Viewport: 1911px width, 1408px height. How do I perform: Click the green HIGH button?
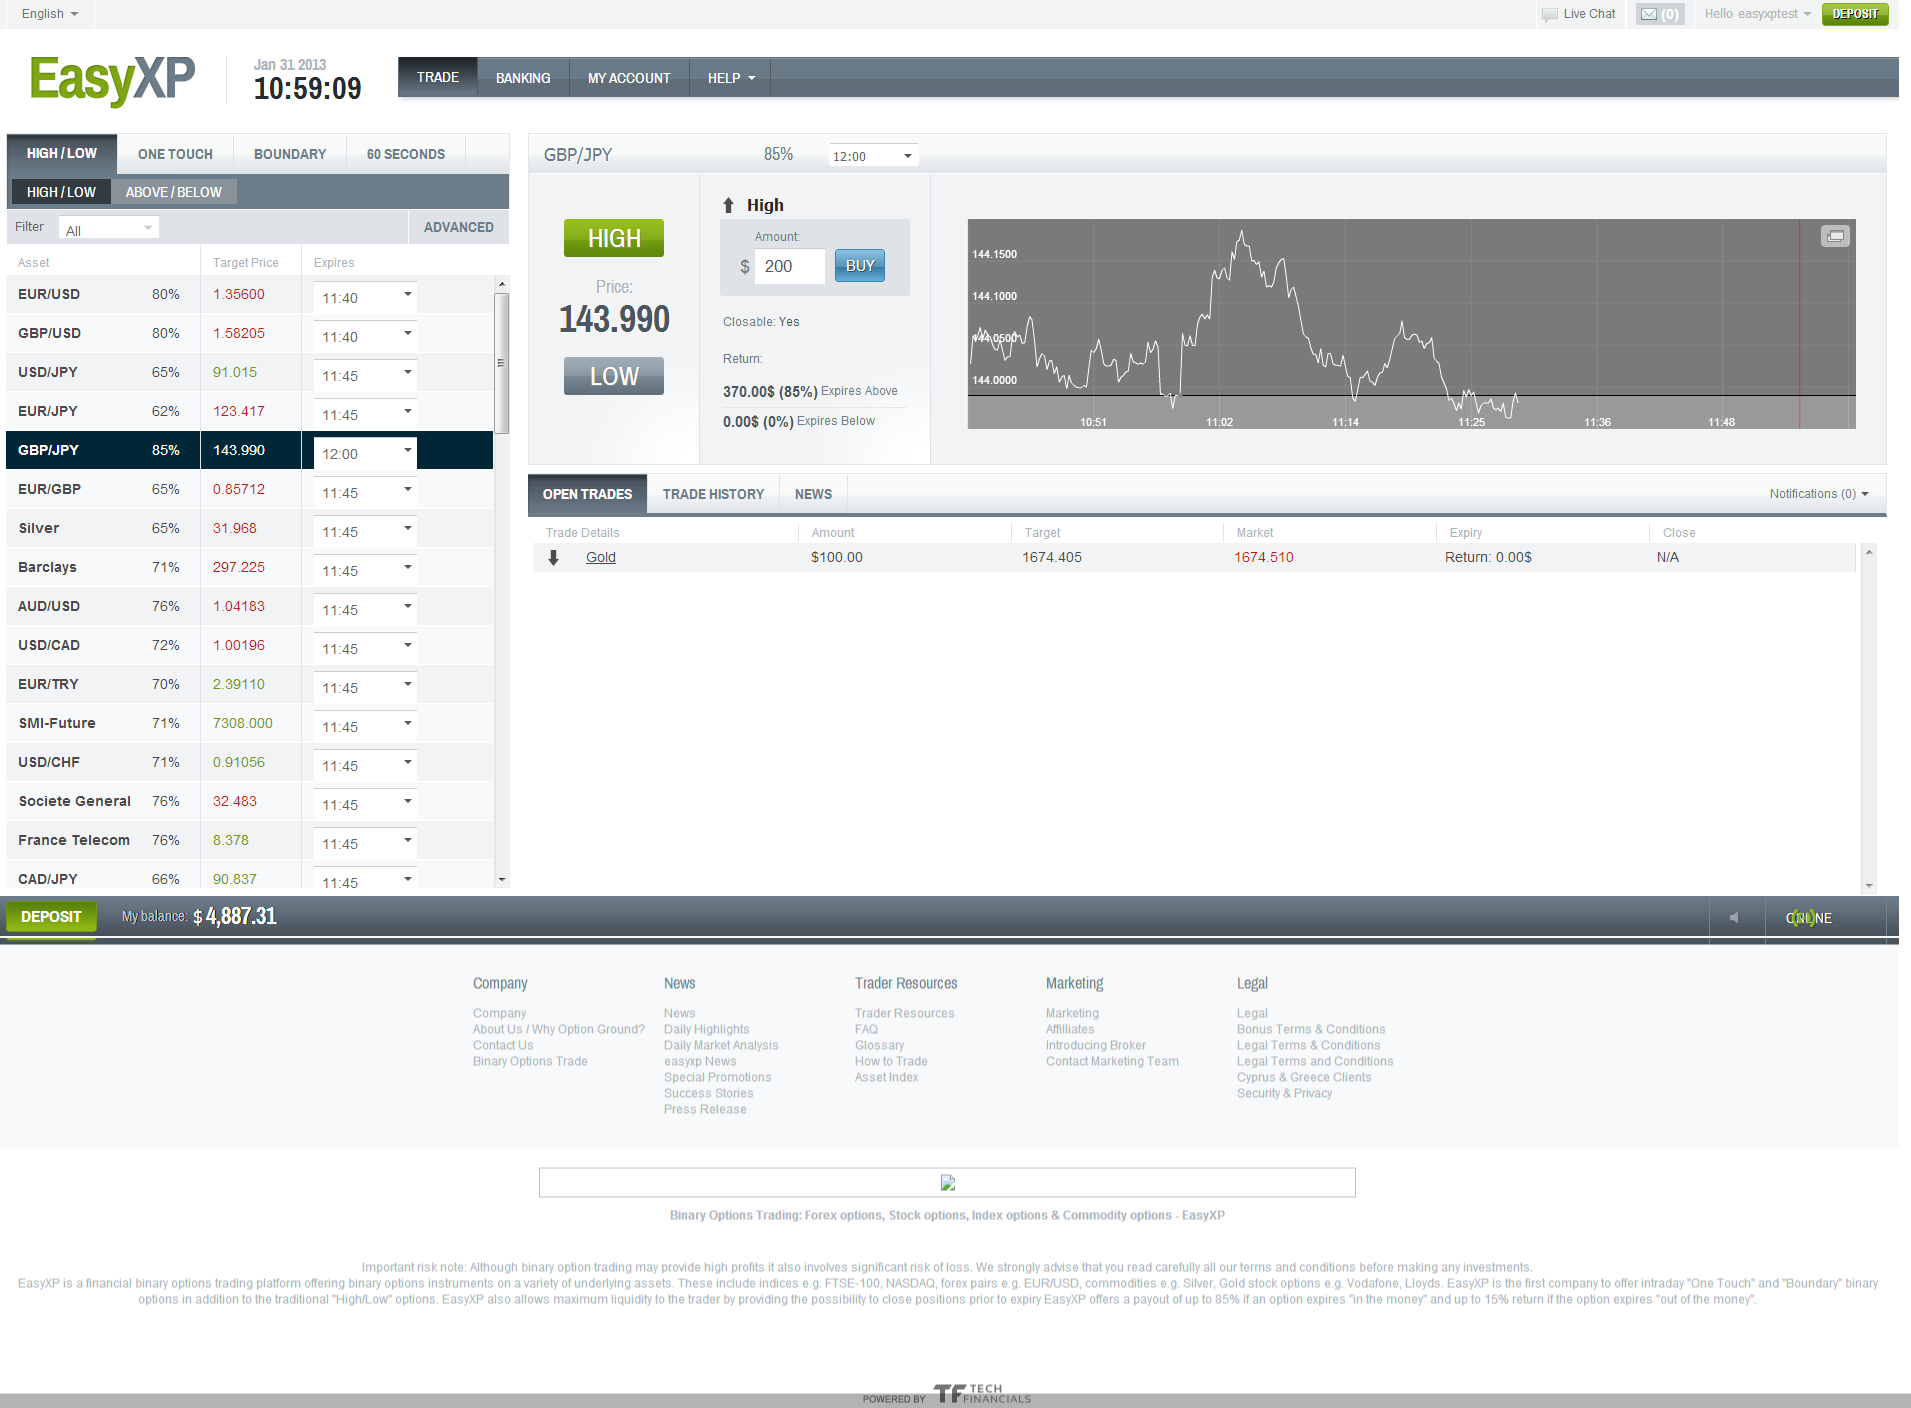tap(614, 238)
